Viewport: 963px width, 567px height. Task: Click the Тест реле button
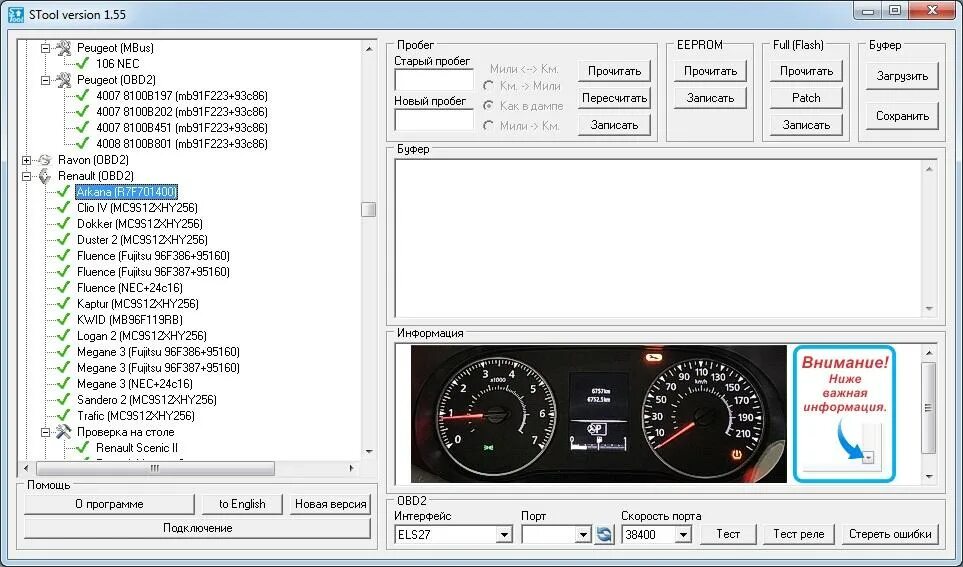pyautogui.click(x=798, y=534)
